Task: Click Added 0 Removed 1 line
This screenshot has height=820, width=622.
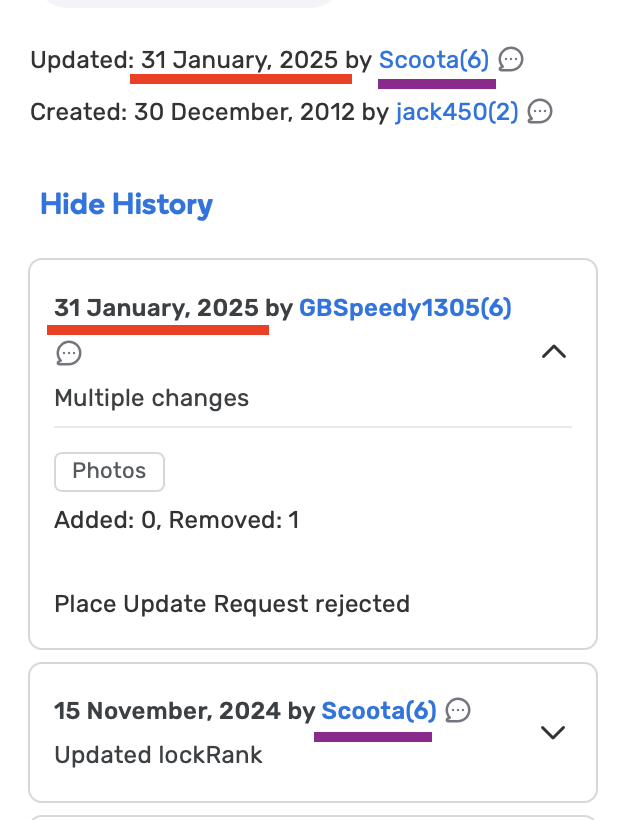Action: pos(177,520)
